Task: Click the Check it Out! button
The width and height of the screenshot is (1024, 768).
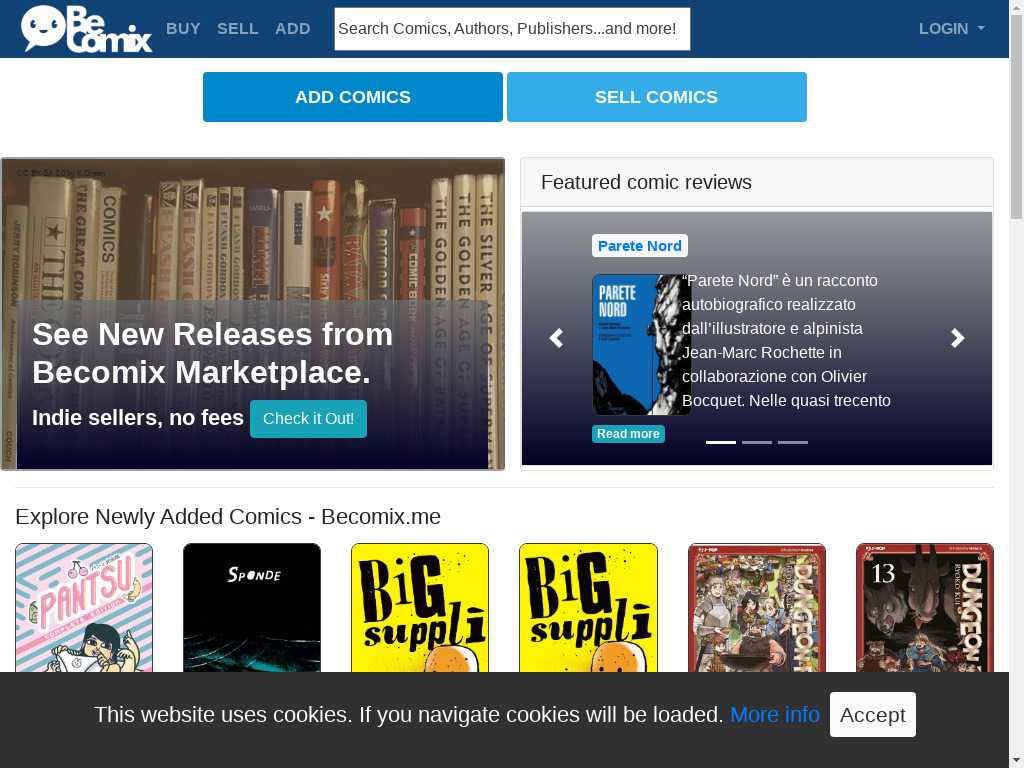Action: click(x=308, y=419)
